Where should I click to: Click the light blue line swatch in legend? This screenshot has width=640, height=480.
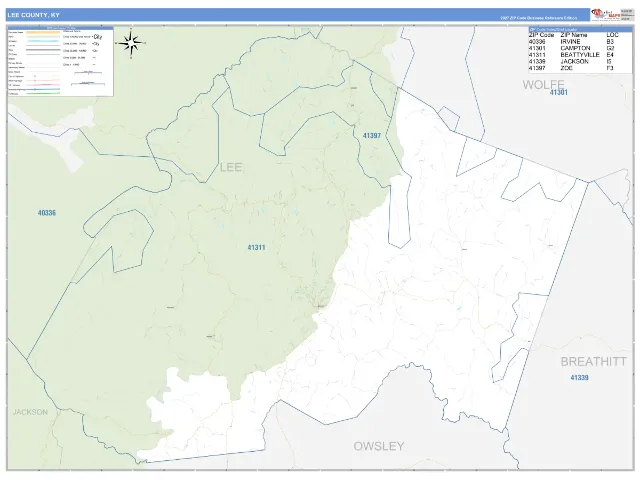pyautogui.click(x=43, y=41)
